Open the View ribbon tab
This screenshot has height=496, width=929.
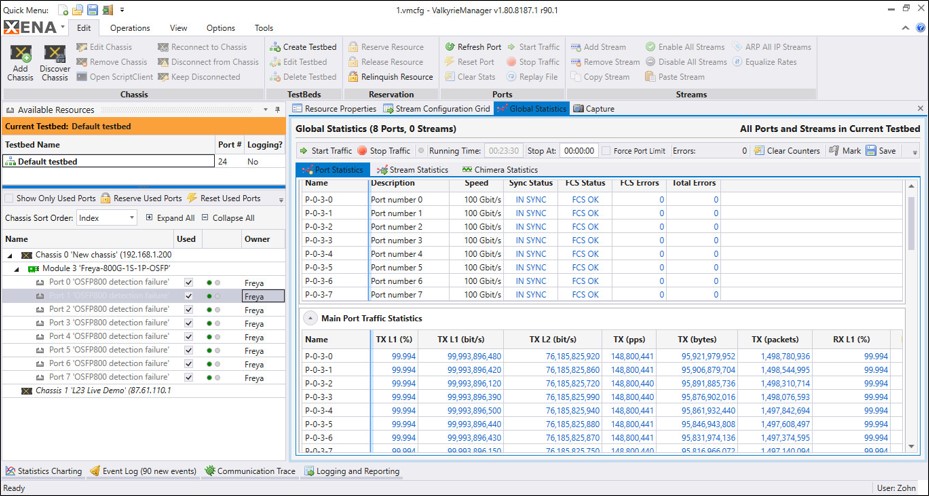coord(178,28)
